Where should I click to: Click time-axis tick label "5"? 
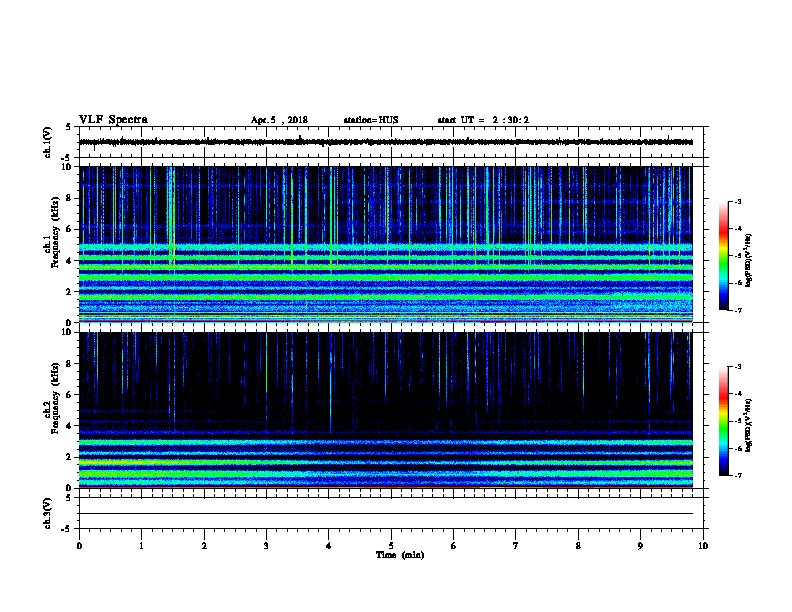(x=391, y=545)
